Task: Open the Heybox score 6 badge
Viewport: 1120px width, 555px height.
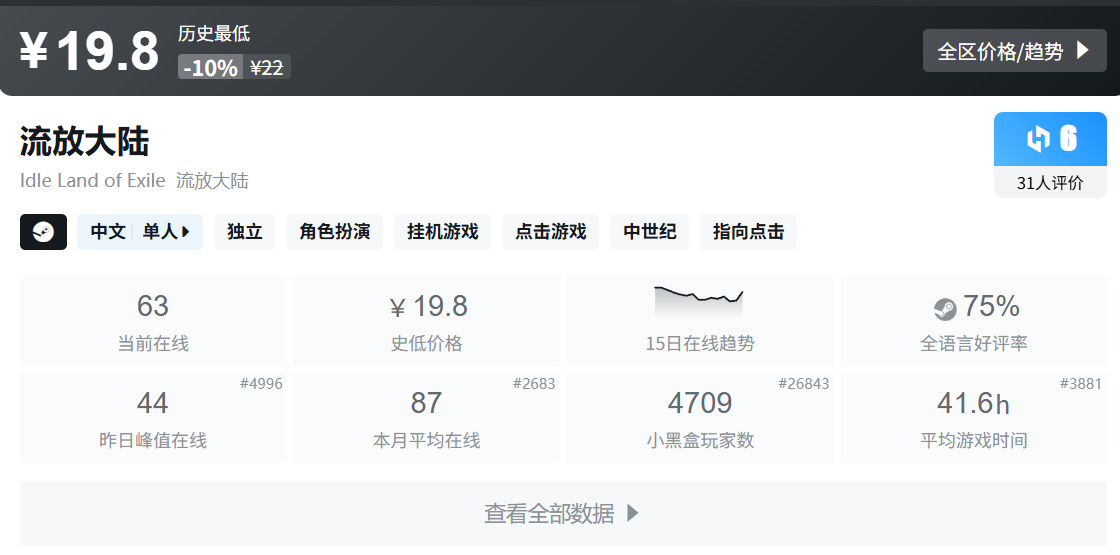Action: click(x=1050, y=139)
